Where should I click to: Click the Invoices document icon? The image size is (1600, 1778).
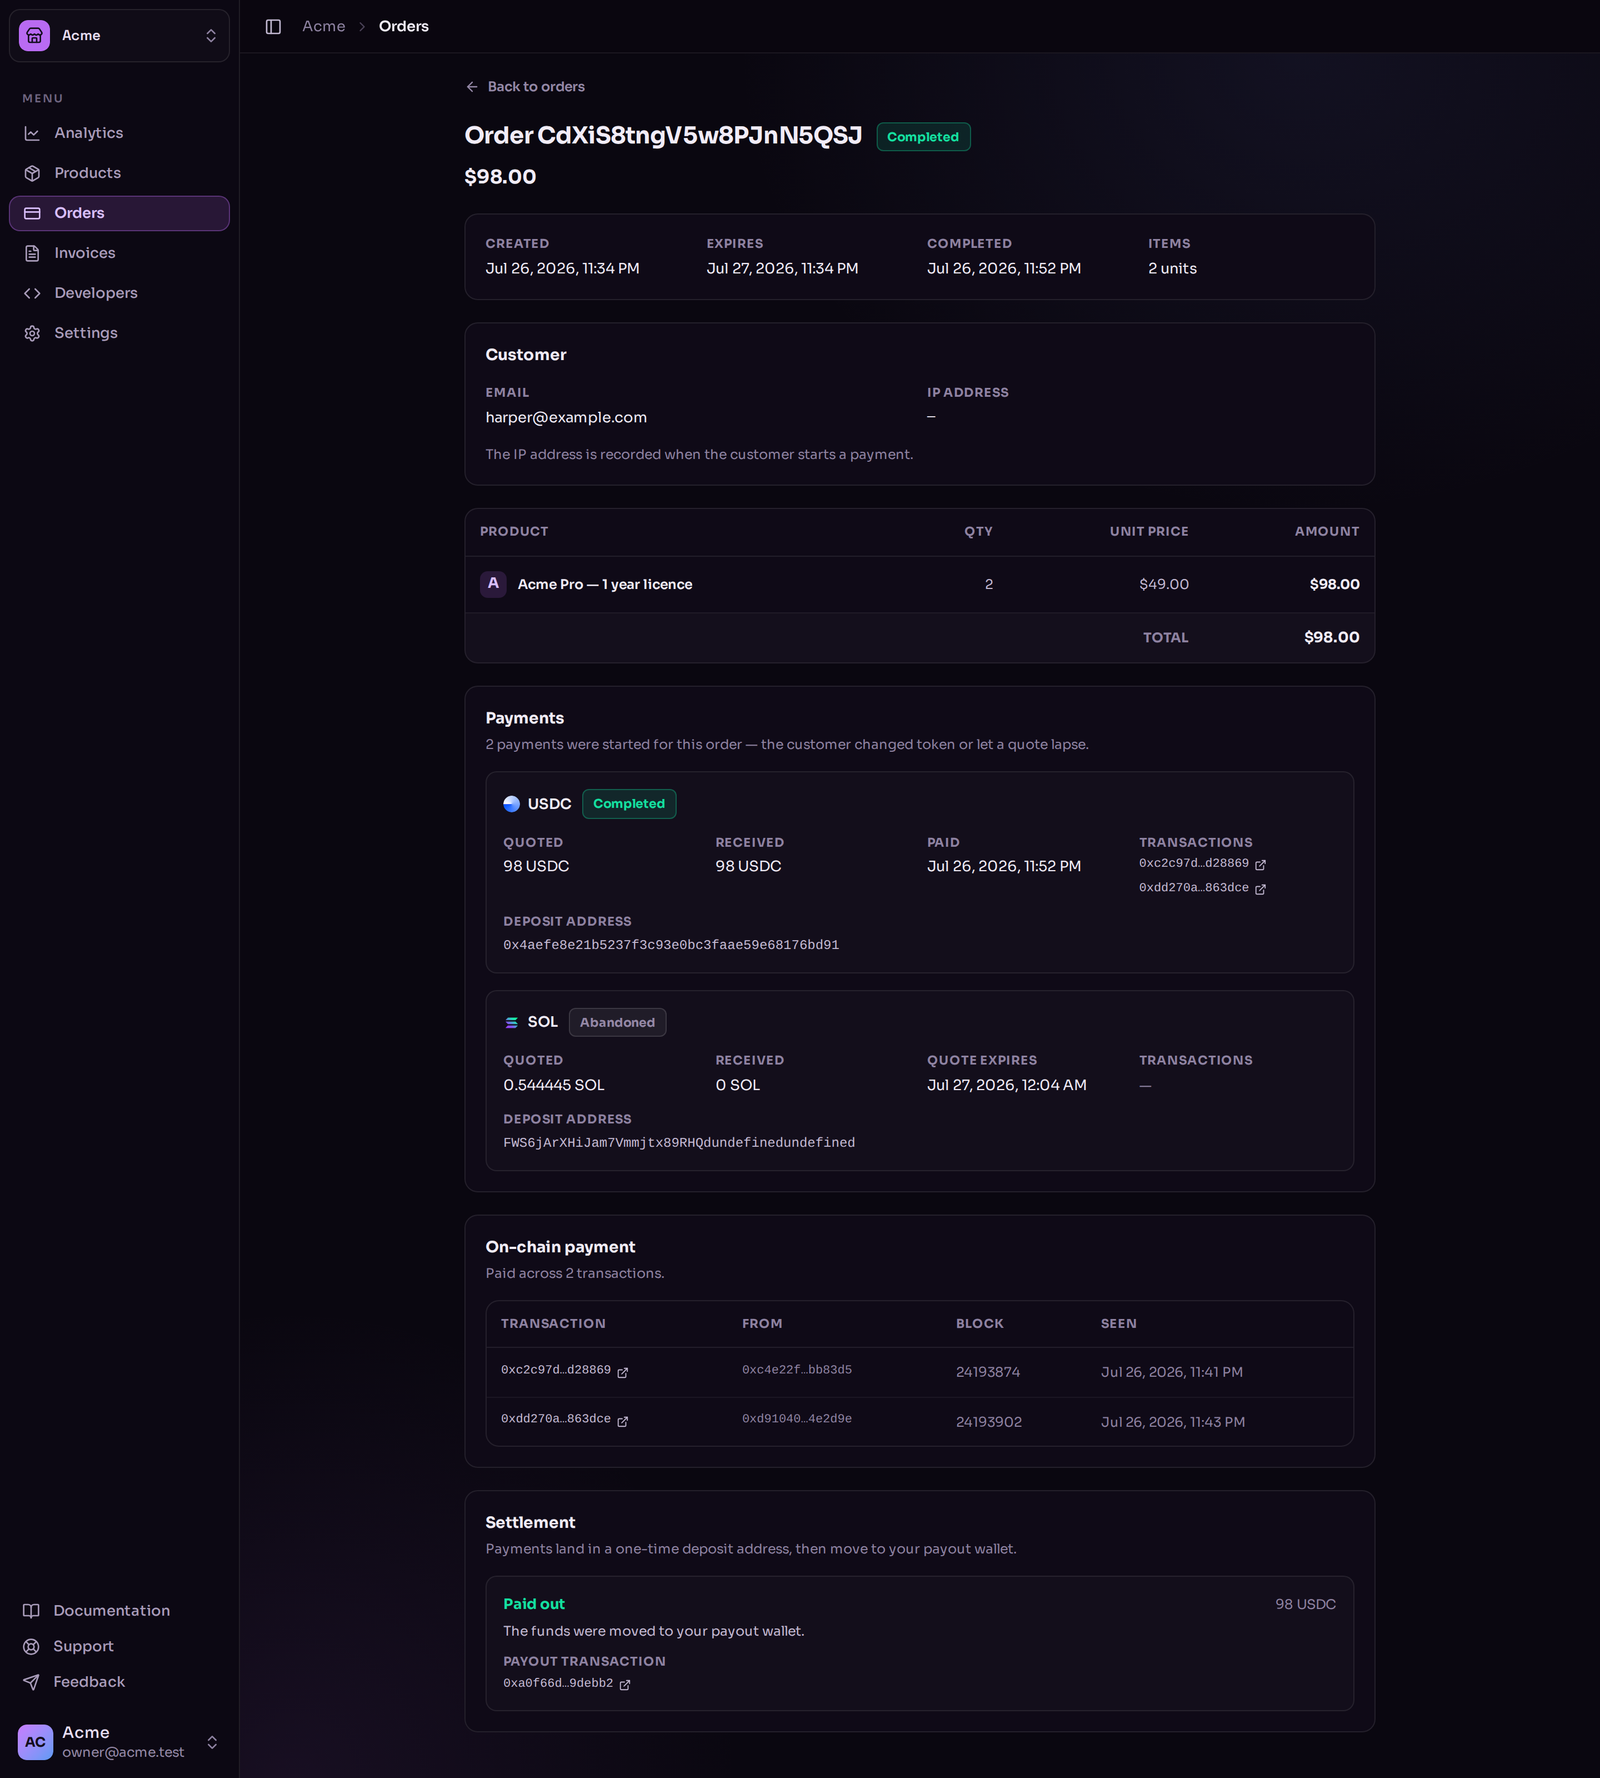[32, 253]
